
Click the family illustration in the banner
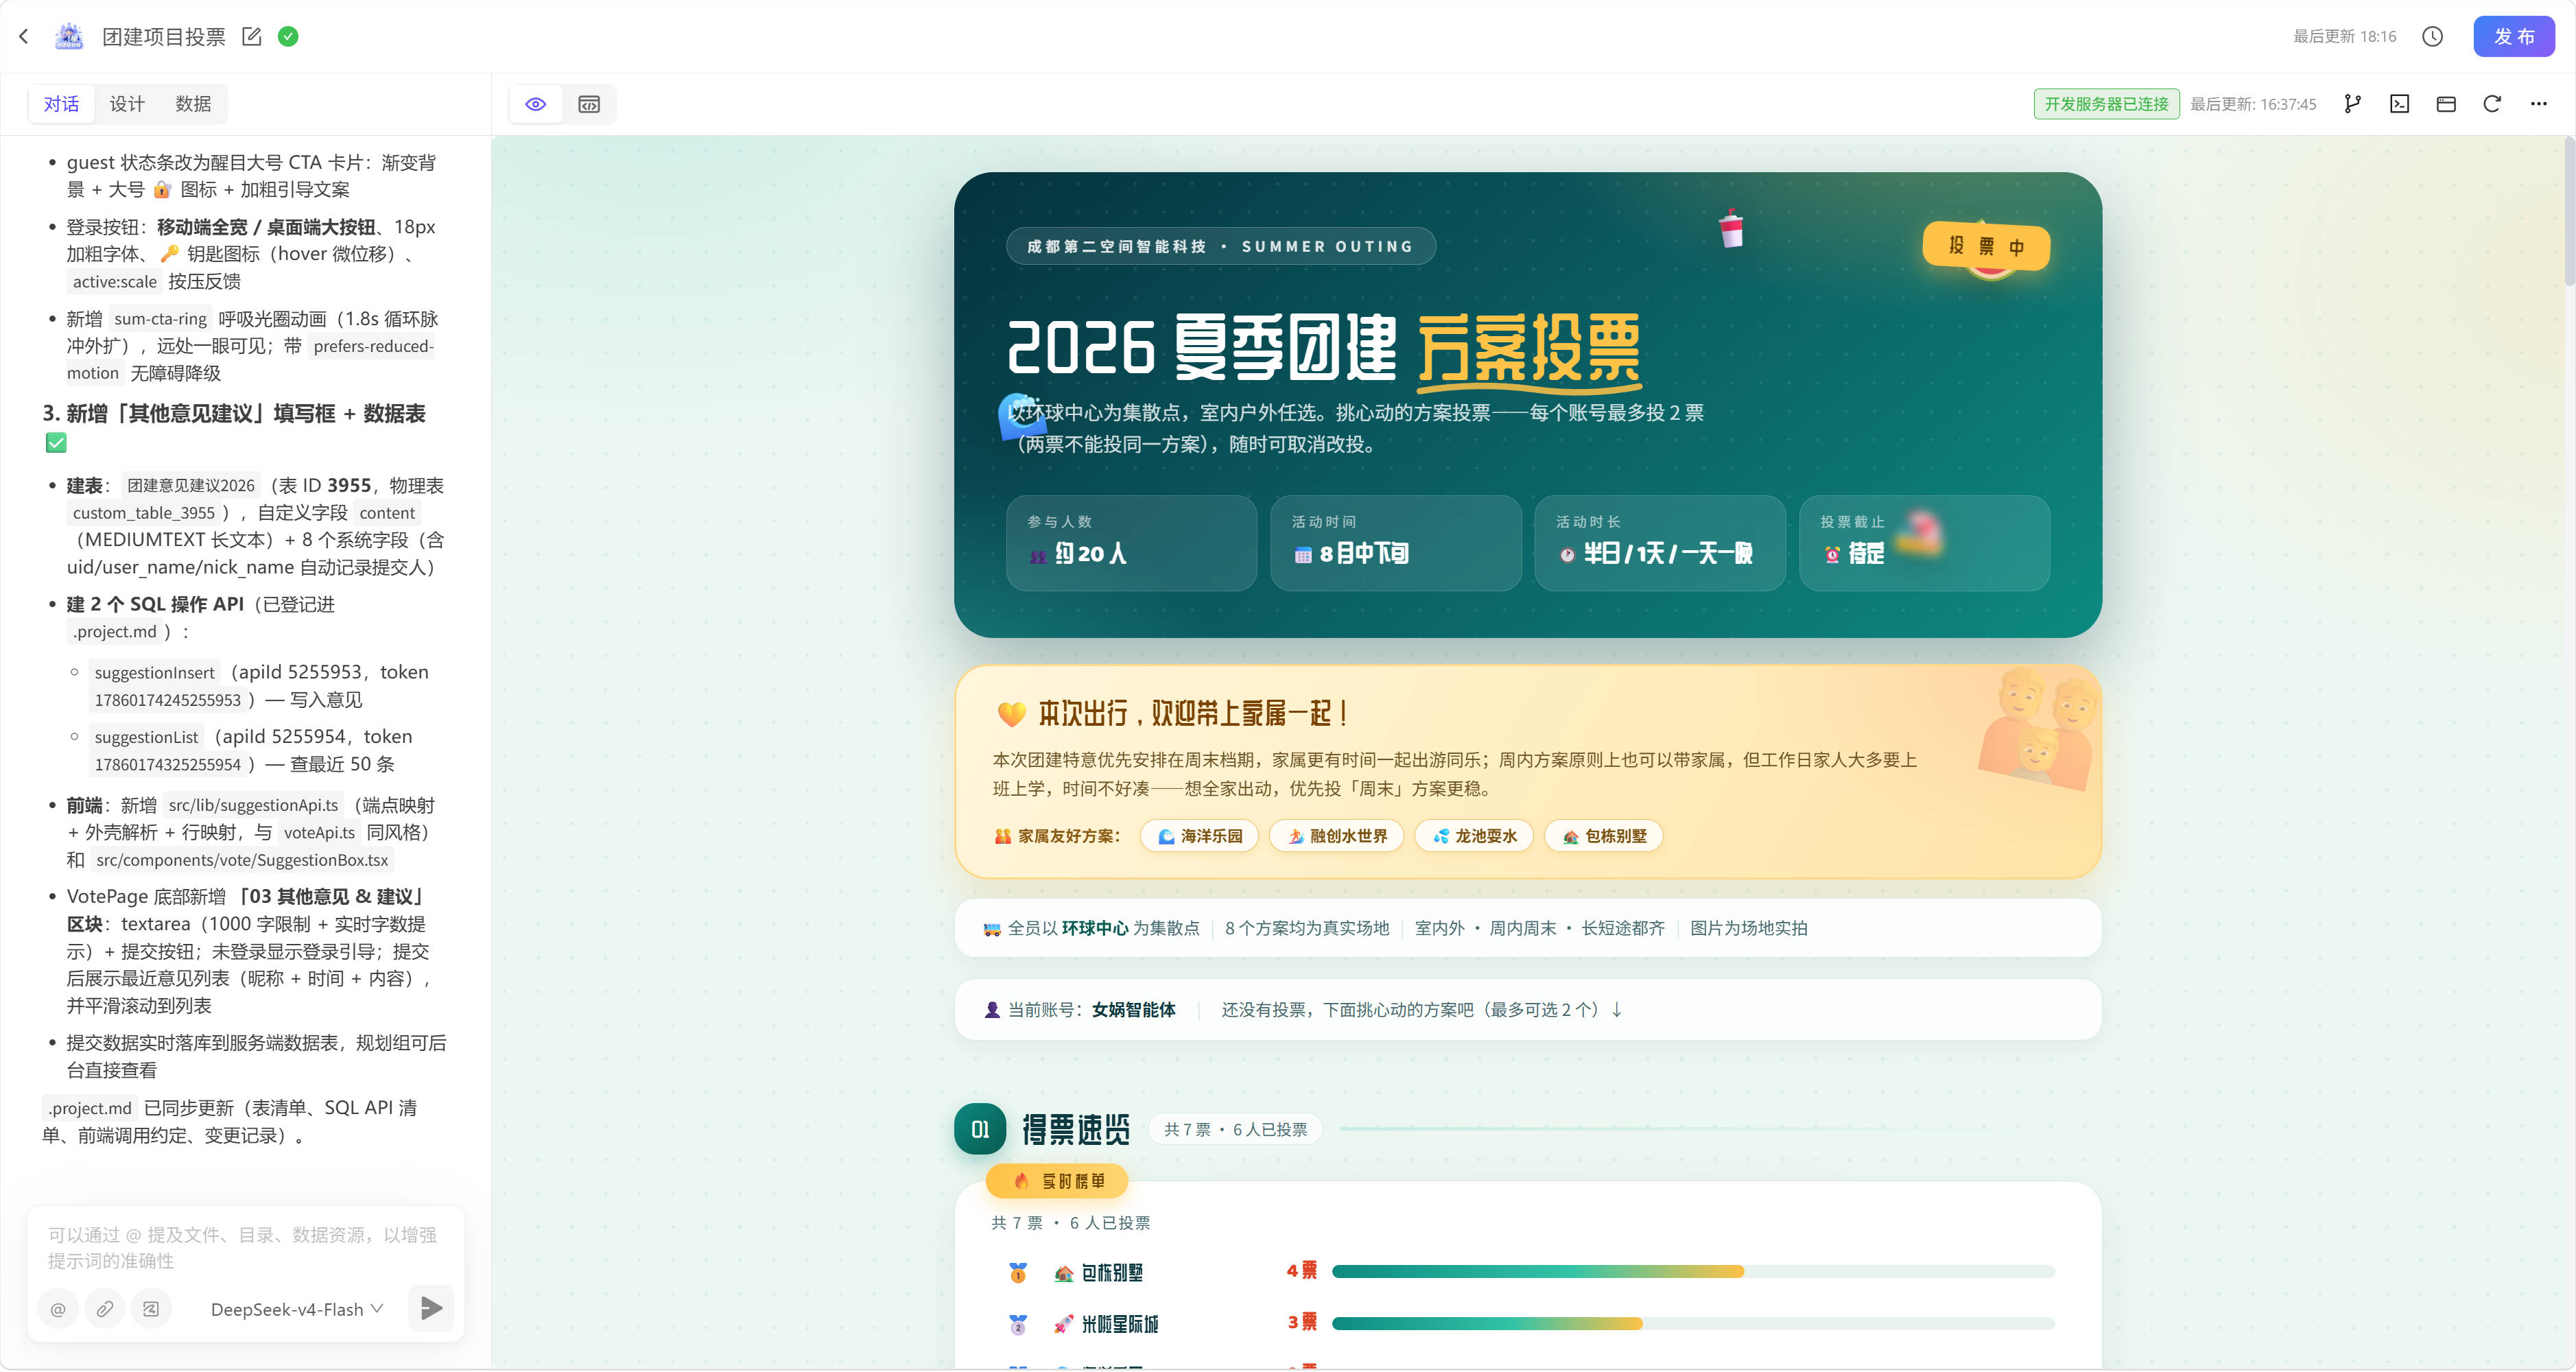2037,729
